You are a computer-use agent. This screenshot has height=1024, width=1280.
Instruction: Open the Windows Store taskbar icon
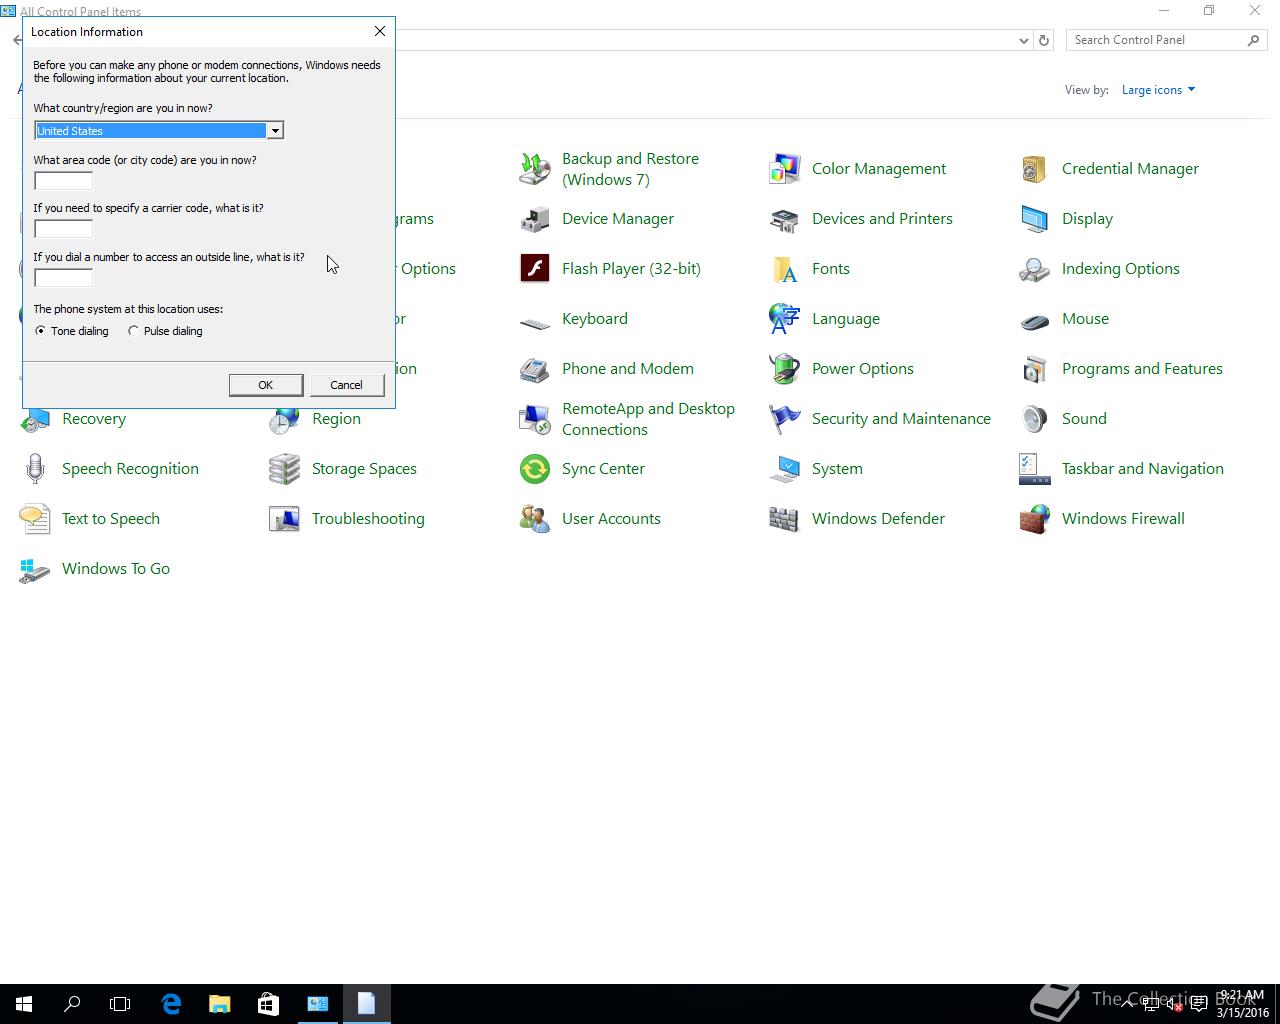click(268, 1004)
